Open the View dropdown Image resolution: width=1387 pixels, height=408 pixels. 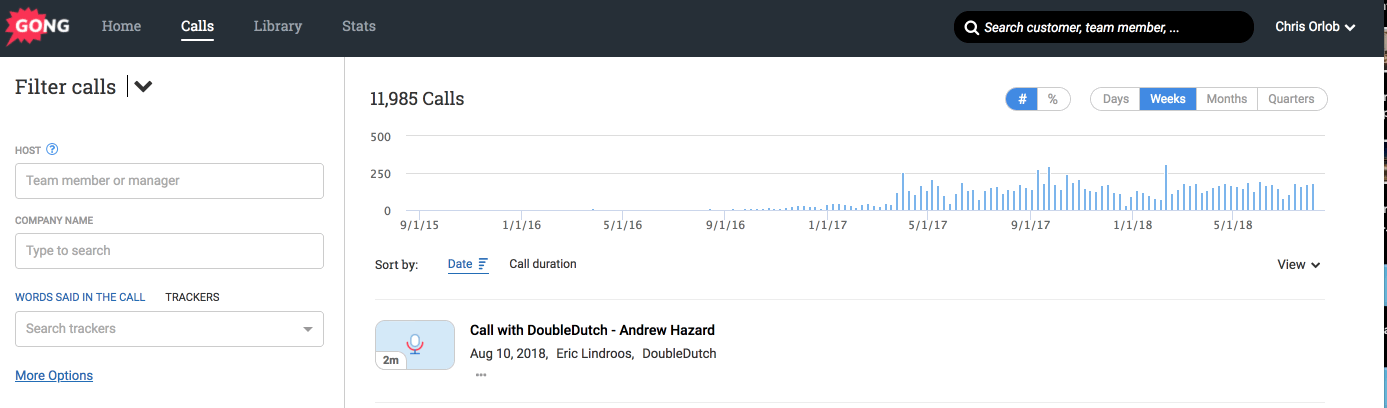(x=1299, y=265)
